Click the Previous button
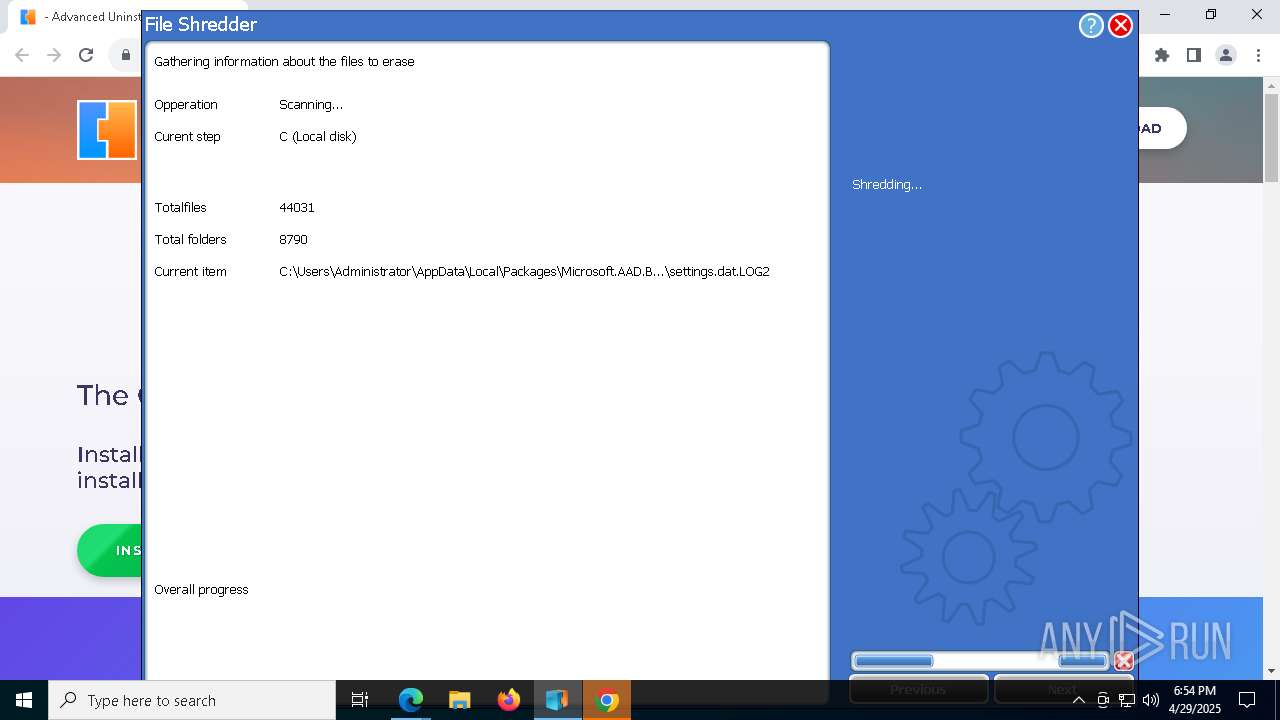Viewport: 1280px width, 720px height. tap(918, 689)
